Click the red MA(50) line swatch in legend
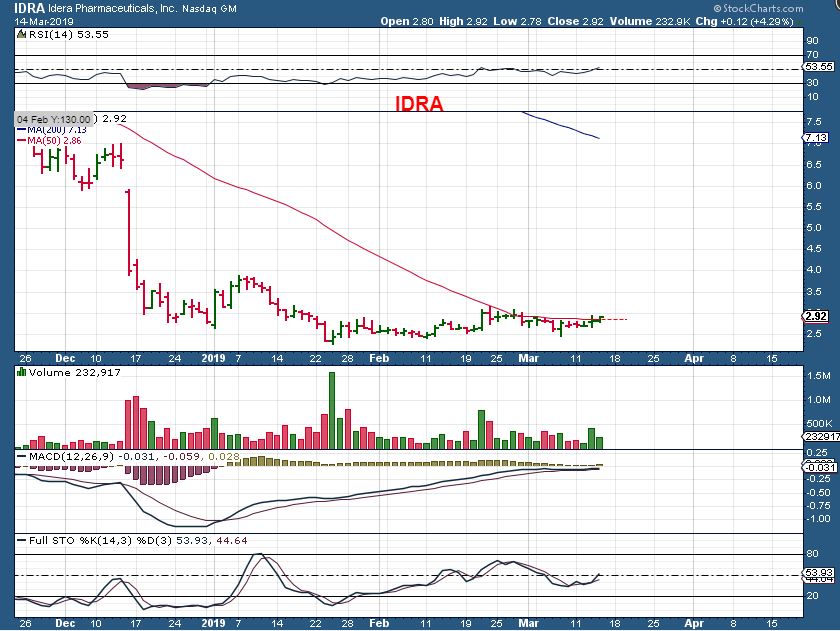Screen dimensions: 840x631 tap(21, 141)
